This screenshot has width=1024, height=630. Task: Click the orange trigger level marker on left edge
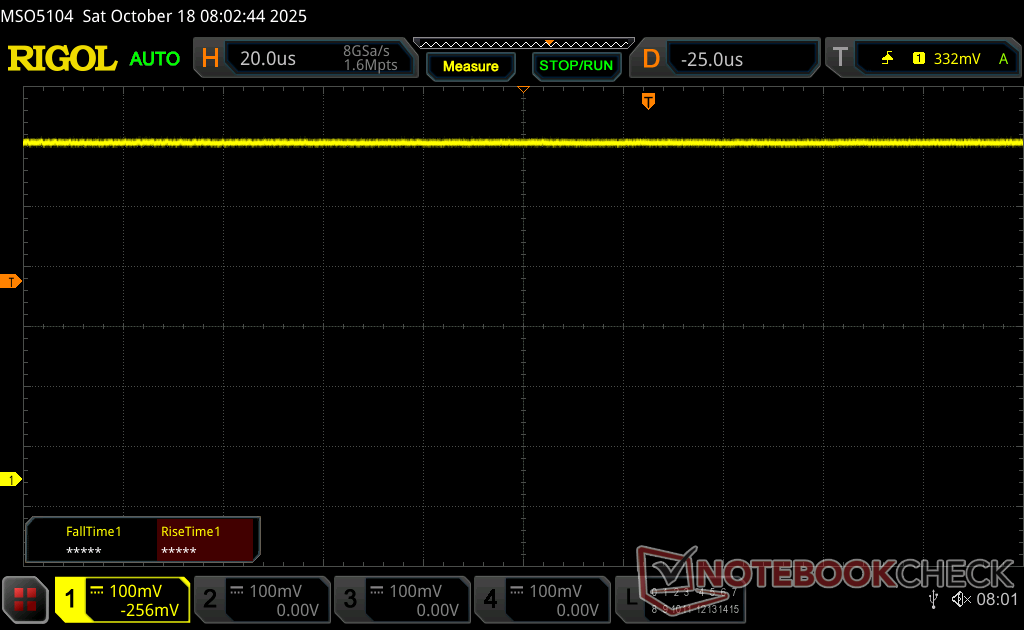(12, 282)
